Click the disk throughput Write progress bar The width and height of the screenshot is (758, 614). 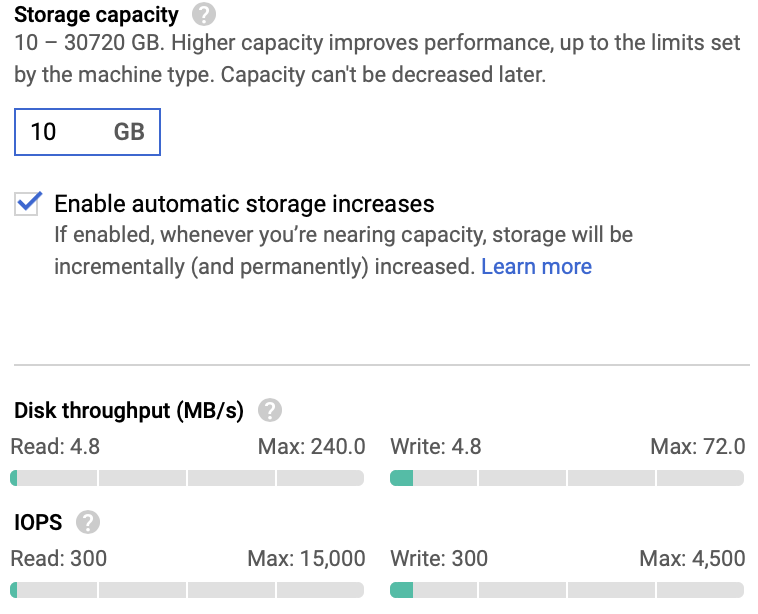click(x=567, y=479)
